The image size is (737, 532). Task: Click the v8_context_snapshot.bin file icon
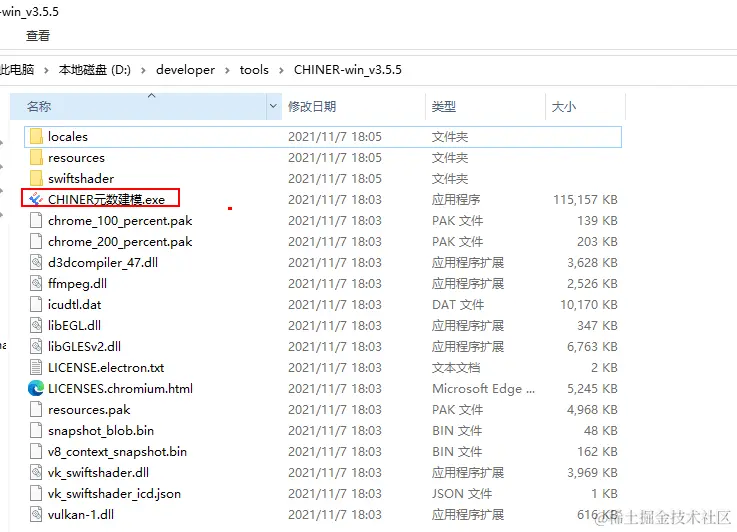(36, 451)
